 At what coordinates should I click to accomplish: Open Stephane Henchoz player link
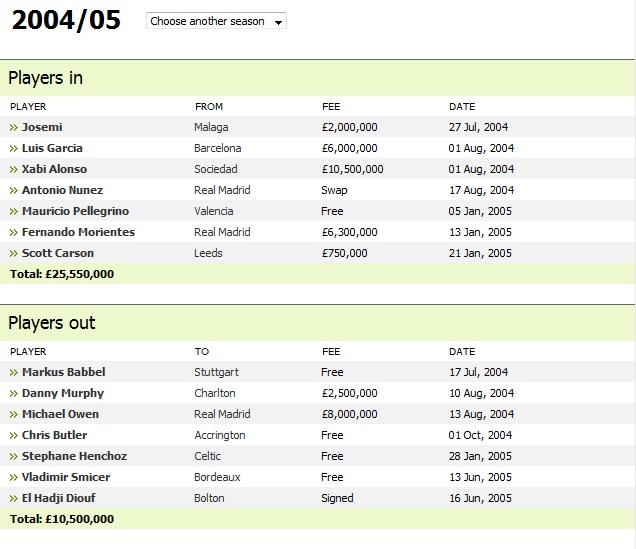[x=74, y=456]
